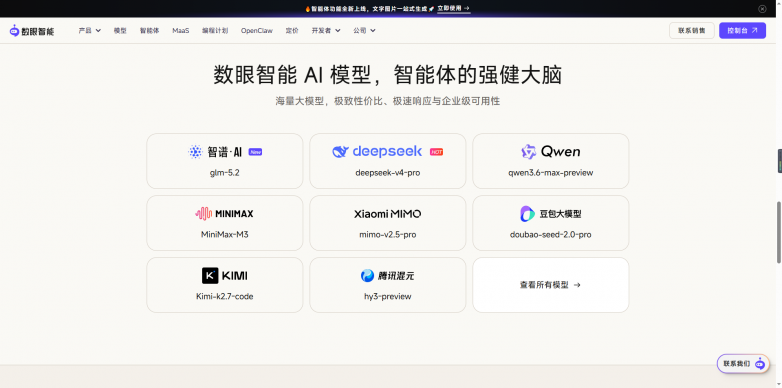Click the 智谱·AI logo icon
Screen dimensions: 782x388
[x=195, y=152]
